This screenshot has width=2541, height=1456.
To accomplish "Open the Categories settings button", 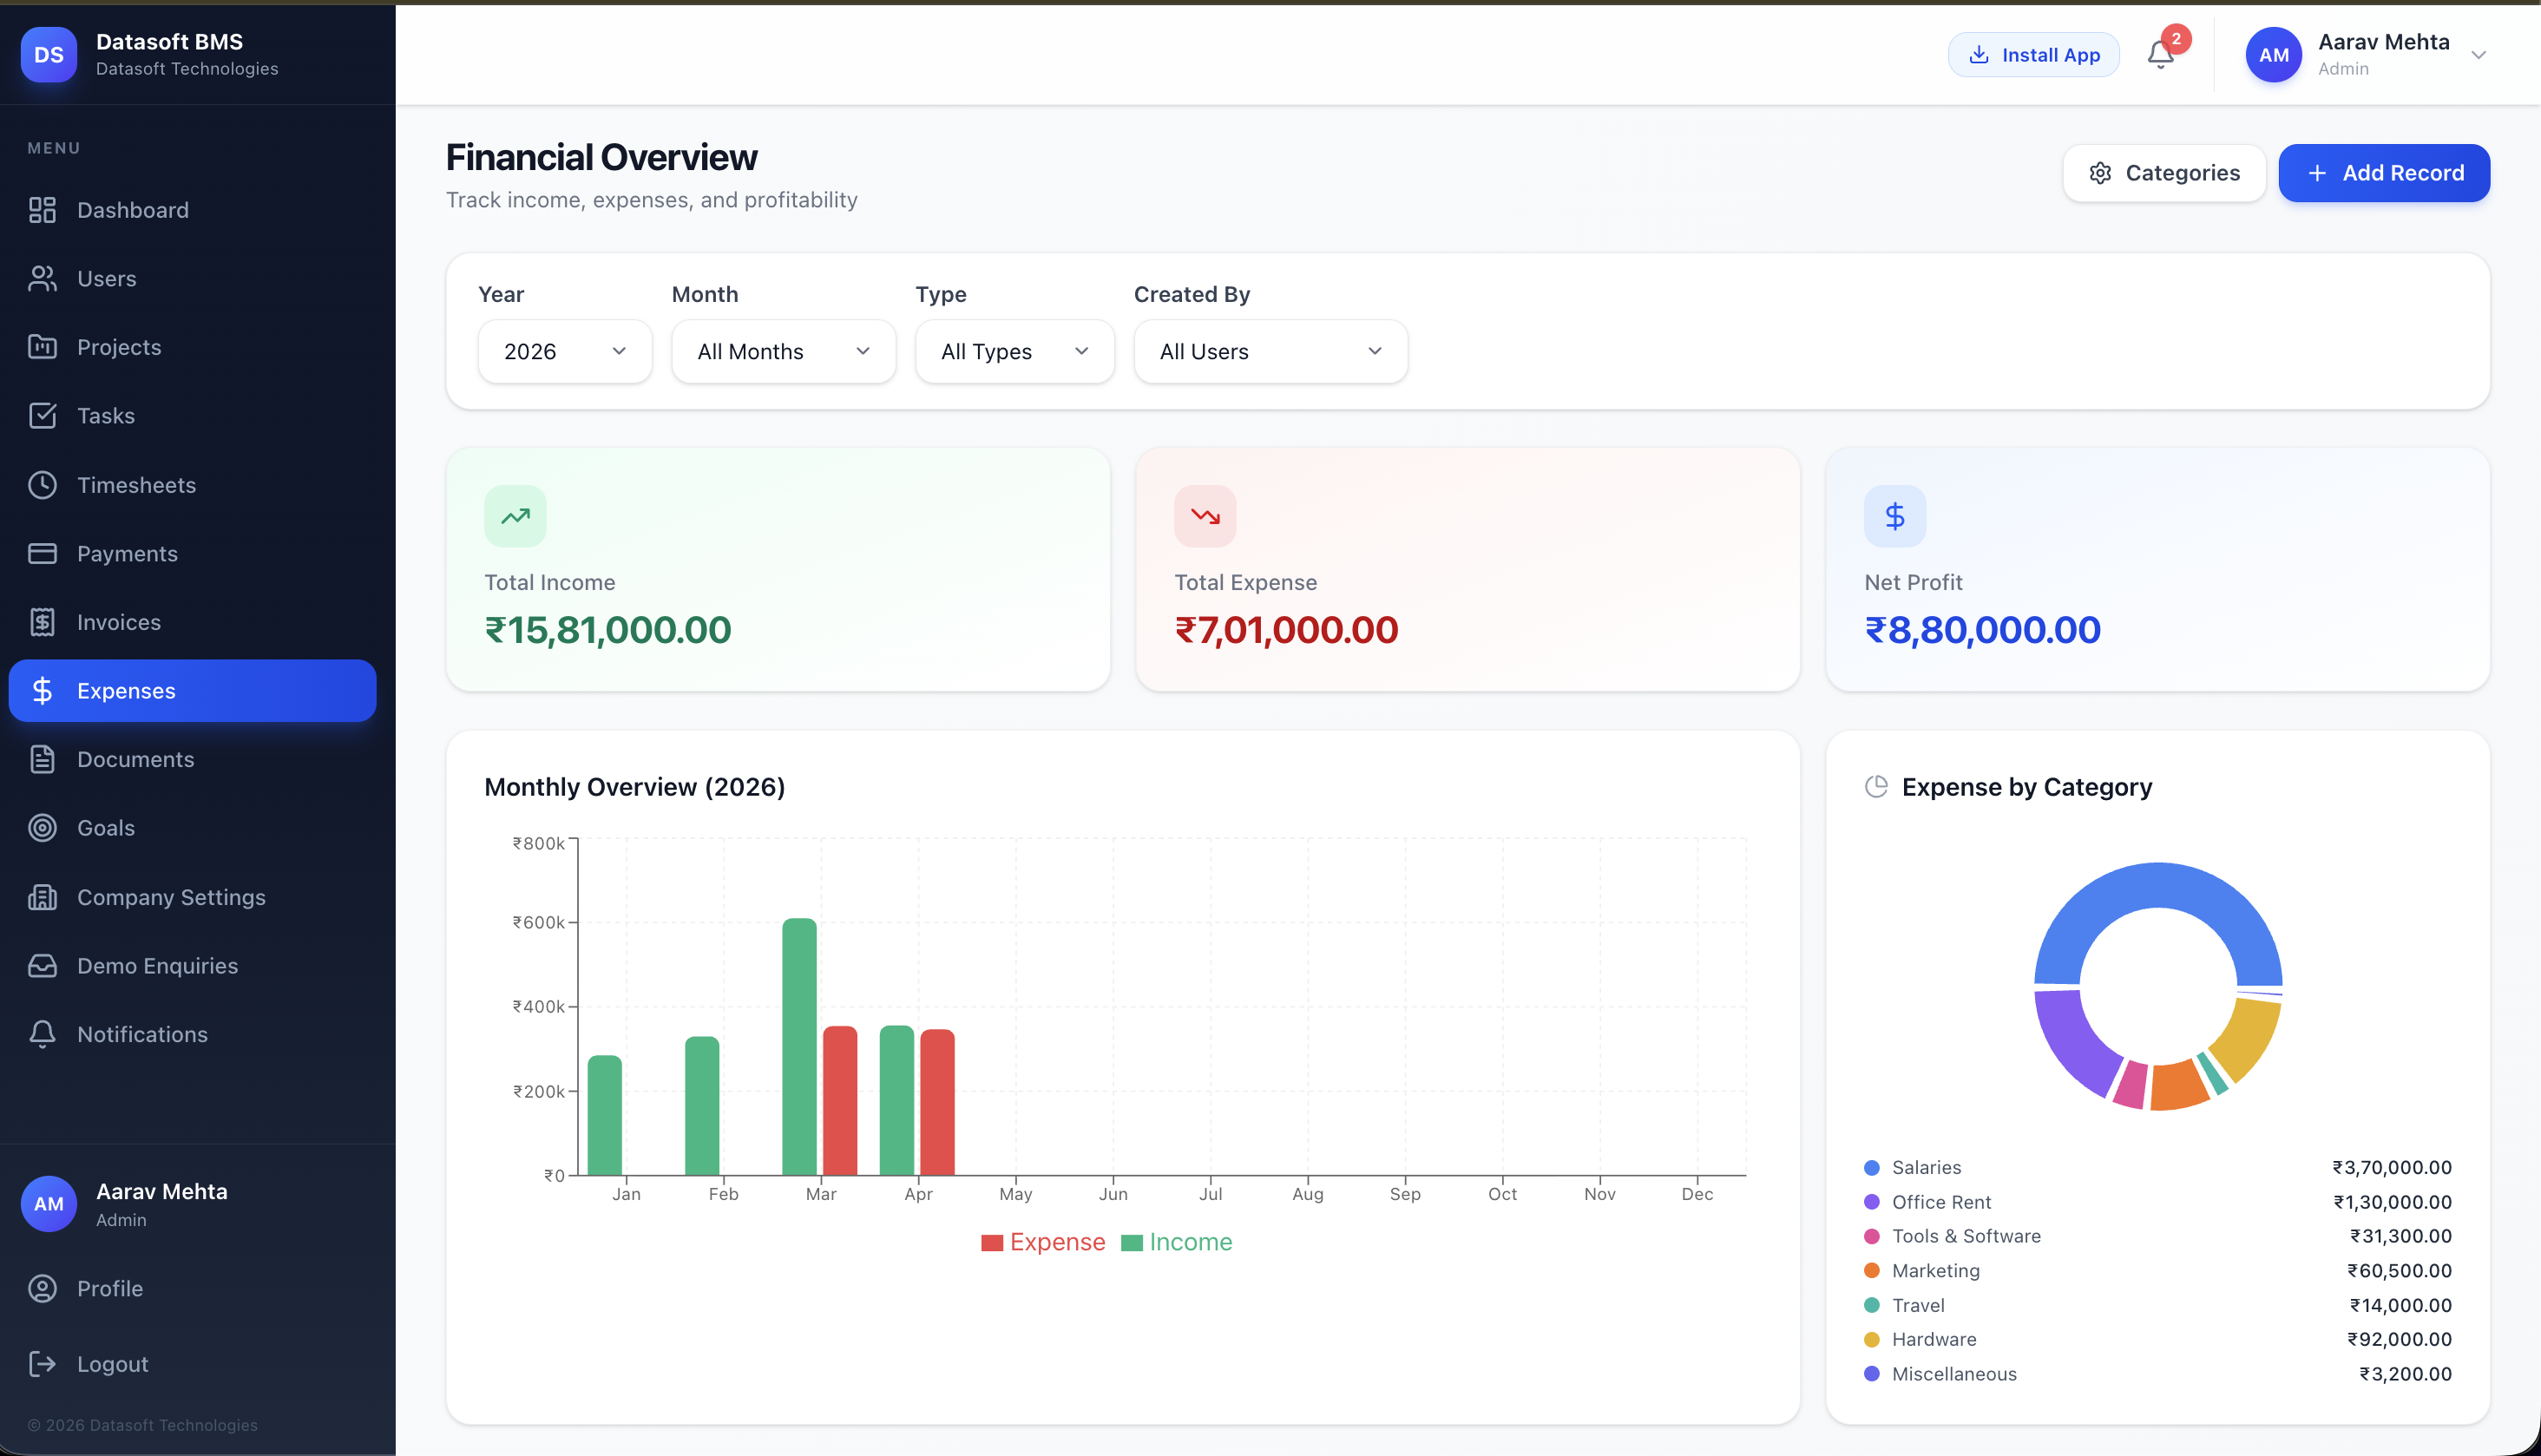I will [x=2164, y=173].
